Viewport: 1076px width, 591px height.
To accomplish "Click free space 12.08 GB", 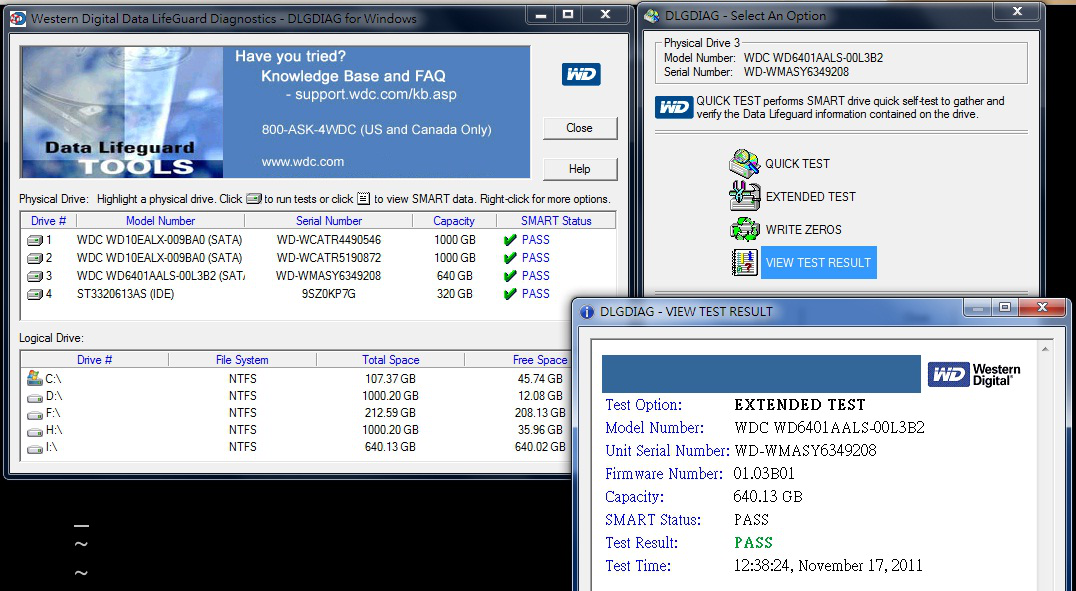I will 540,395.
